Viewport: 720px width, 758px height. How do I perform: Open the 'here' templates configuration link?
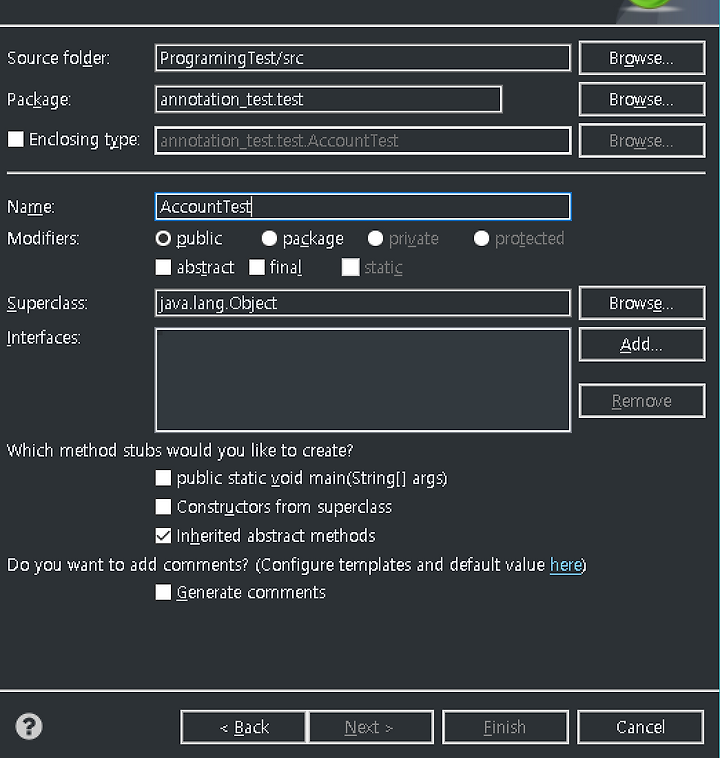tap(566, 565)
